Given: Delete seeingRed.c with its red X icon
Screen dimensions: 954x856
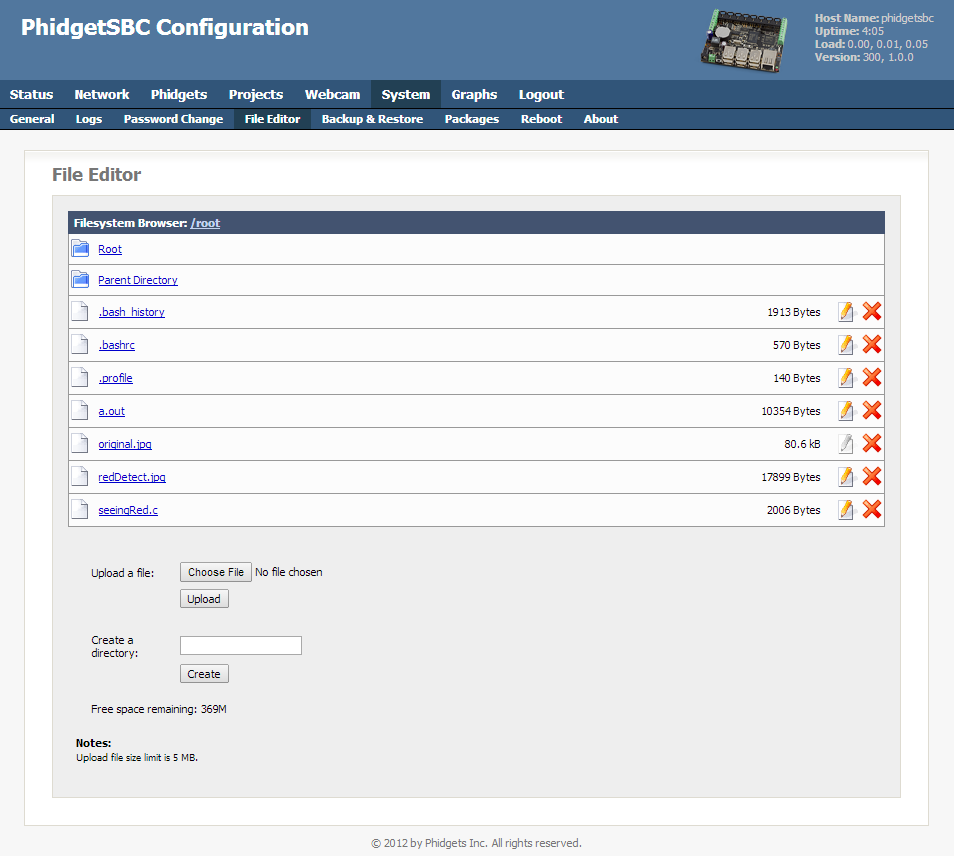Looking at the screenshot, I should (872, 509).
